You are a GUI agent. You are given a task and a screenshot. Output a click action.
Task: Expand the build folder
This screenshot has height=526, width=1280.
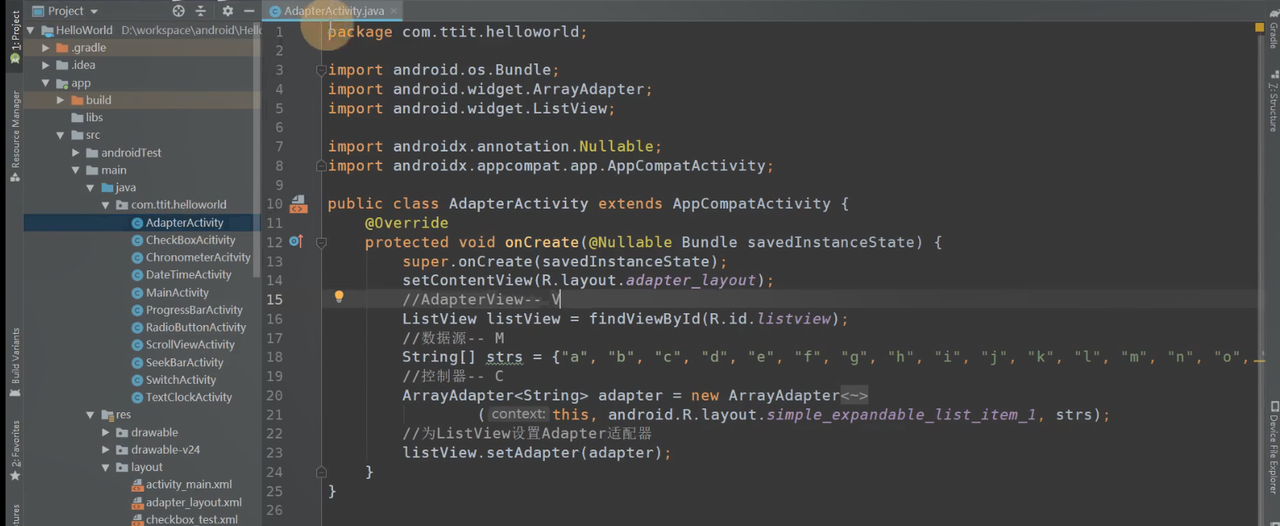coord(61,100)
